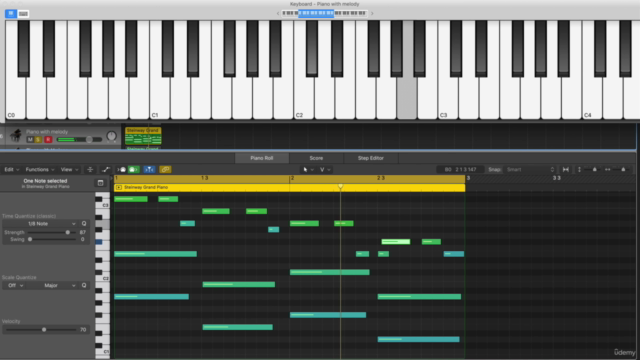Play the highlighted grey key on the keyboard
The height and width of the screenshot is (360, 640).
tap(407, 98)
